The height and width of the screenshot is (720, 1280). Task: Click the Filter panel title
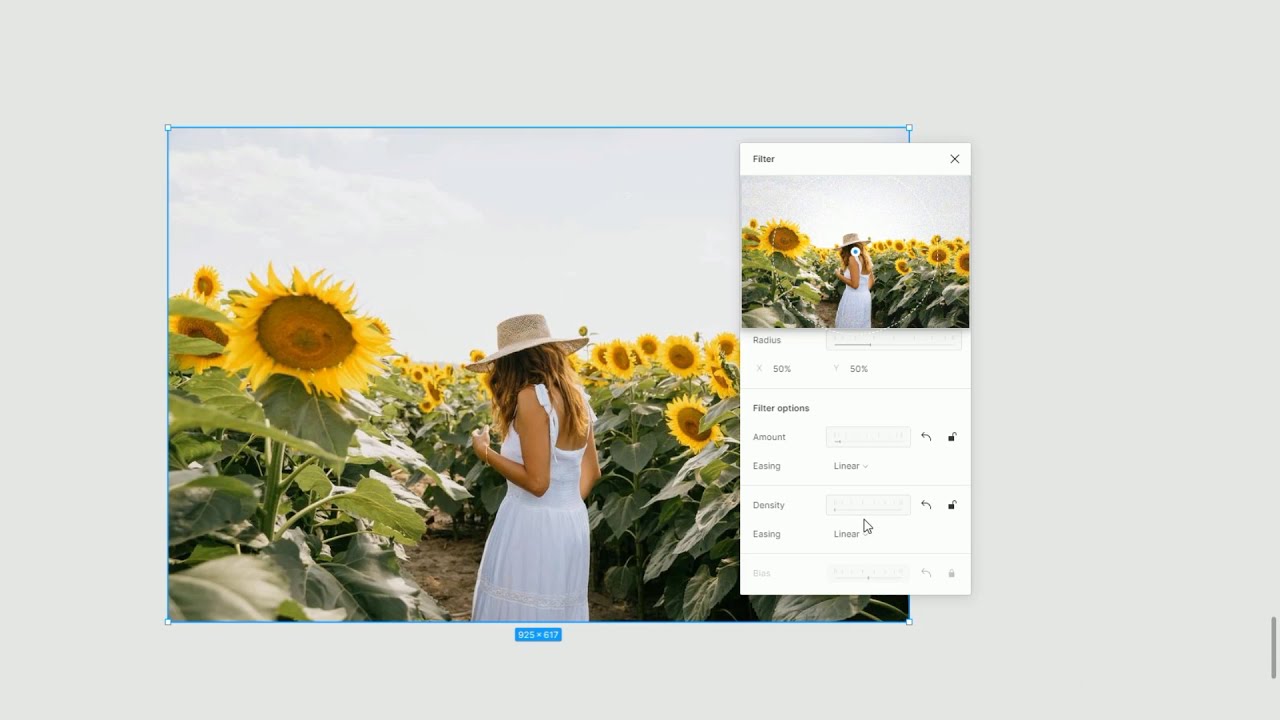(764, 159)
